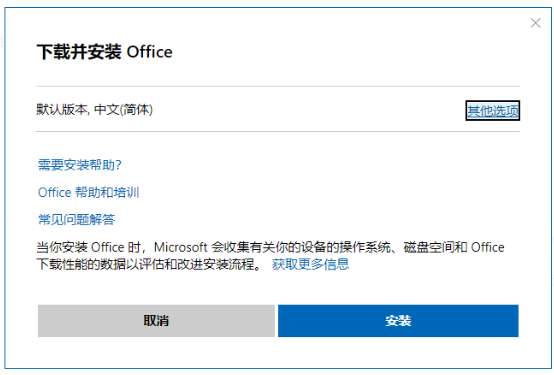Start installing Office

tap(398, 321)
